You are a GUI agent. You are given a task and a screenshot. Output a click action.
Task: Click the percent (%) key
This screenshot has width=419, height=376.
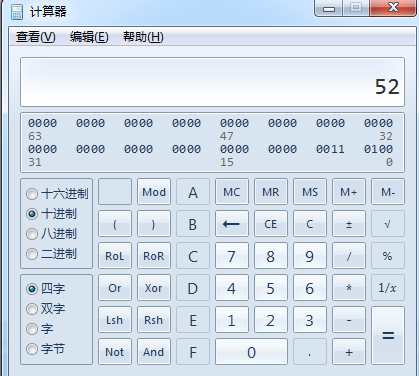[388, 256]
